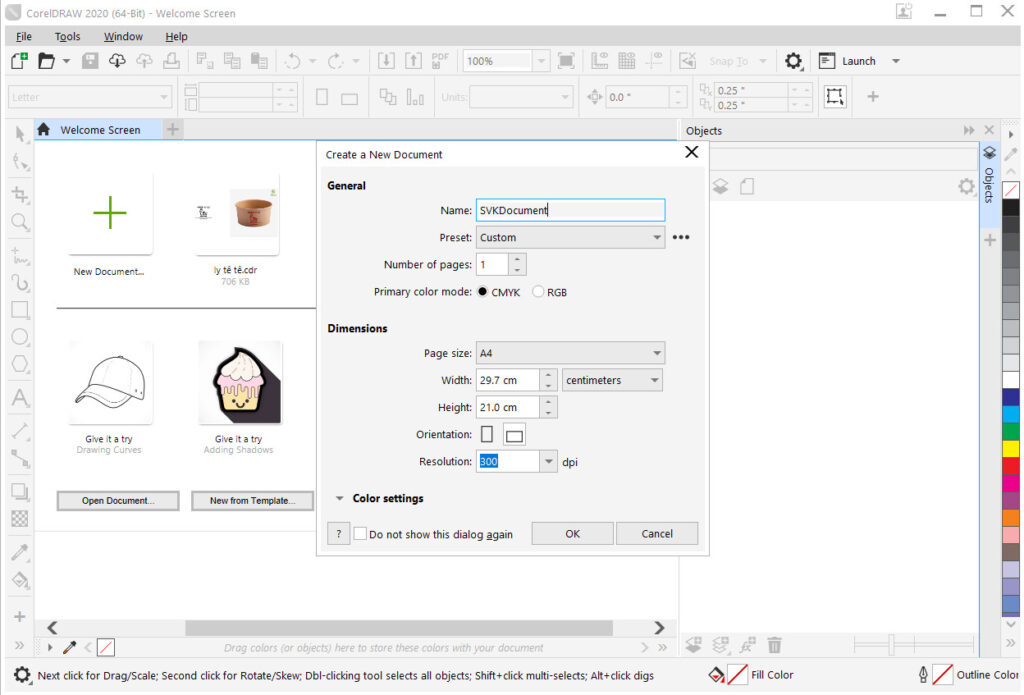The height and width of the screenshot is (695, 1024).
Task: Click the Launch button
Action: click(847, 61)
